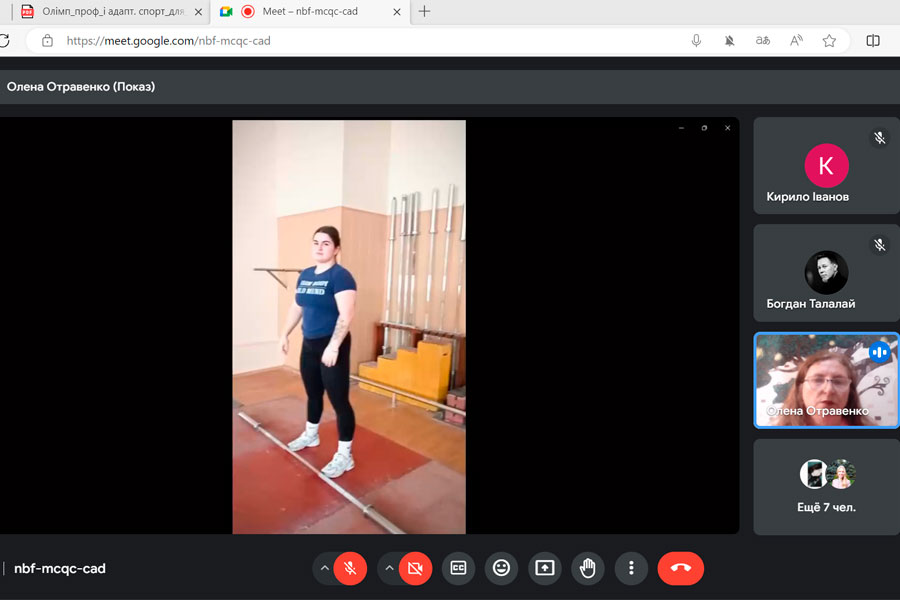
Task: Click Богдан Талалай's muted mic indicator
Action: (x=879, y=245)
